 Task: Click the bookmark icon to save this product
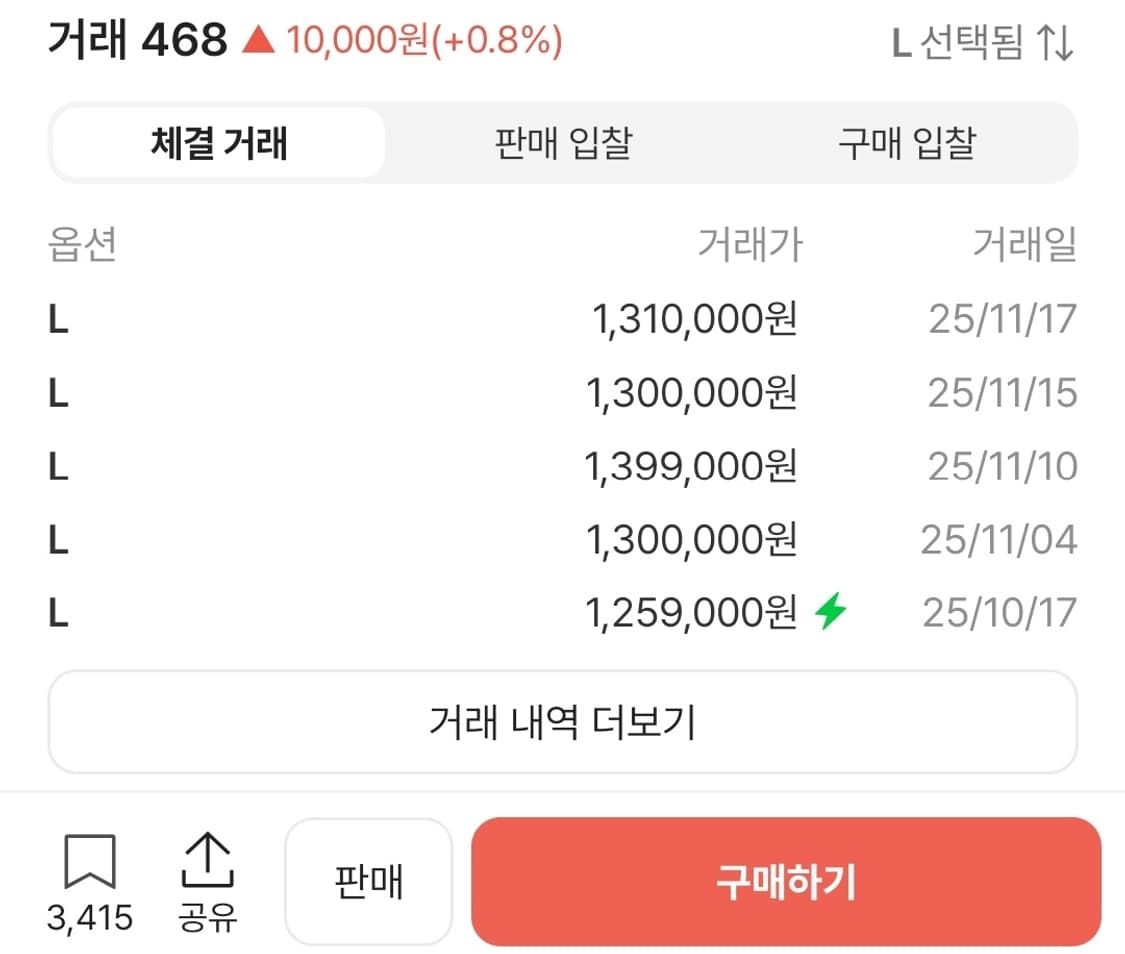click(x=91, y=862)
